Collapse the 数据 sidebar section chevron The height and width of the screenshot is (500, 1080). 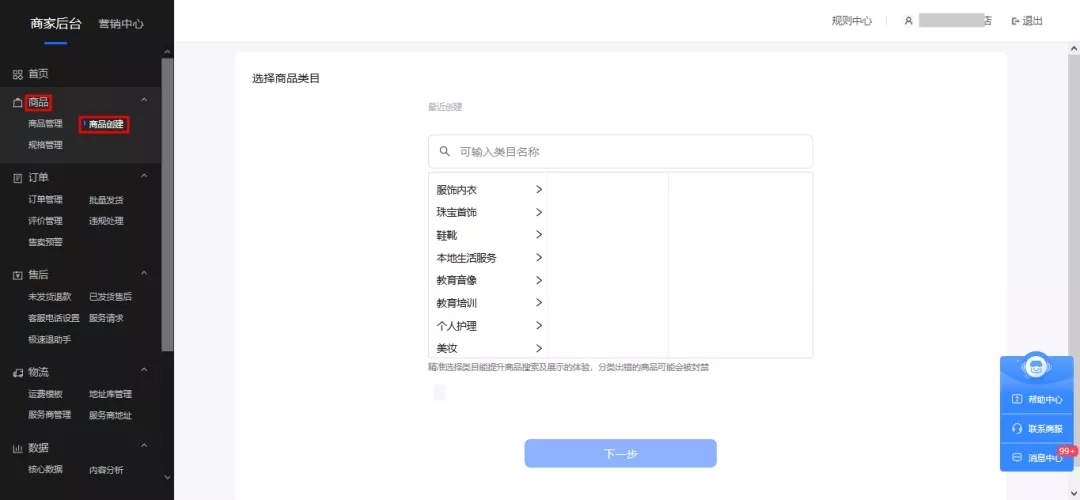point(144,446)
